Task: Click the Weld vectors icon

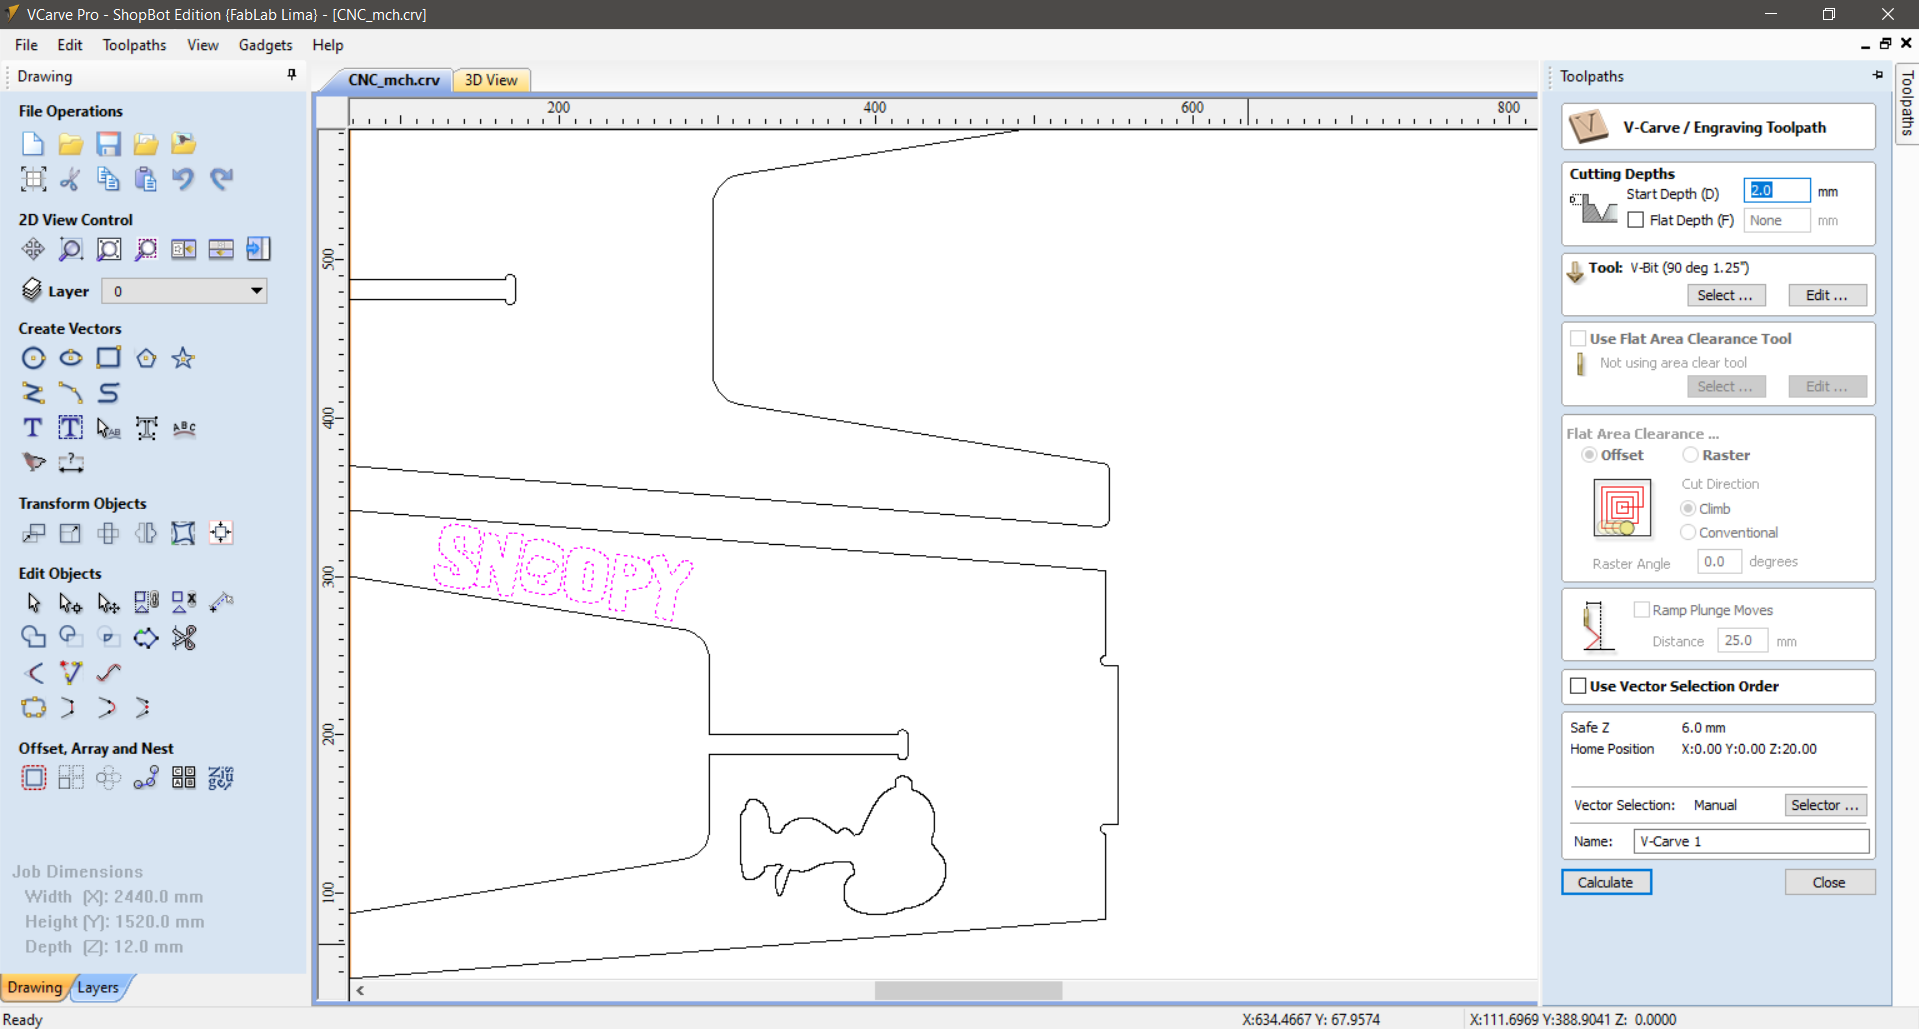Action: [33, 638]
